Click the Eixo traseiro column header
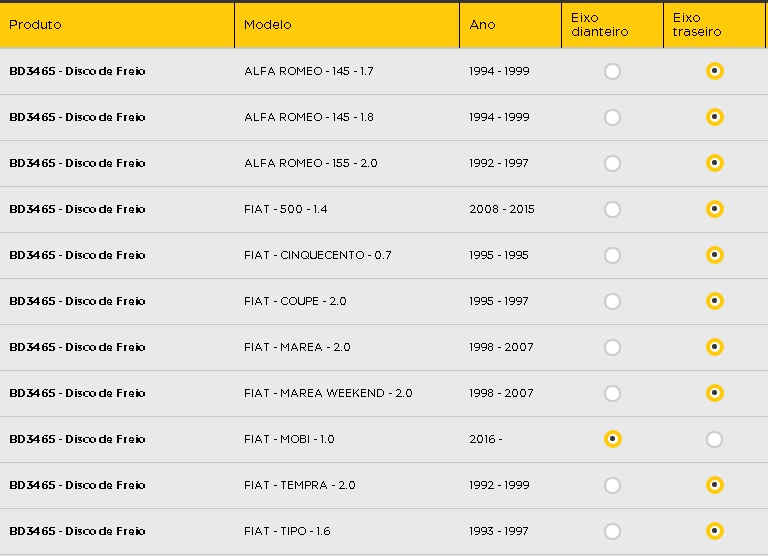 (x=714, y=25)
